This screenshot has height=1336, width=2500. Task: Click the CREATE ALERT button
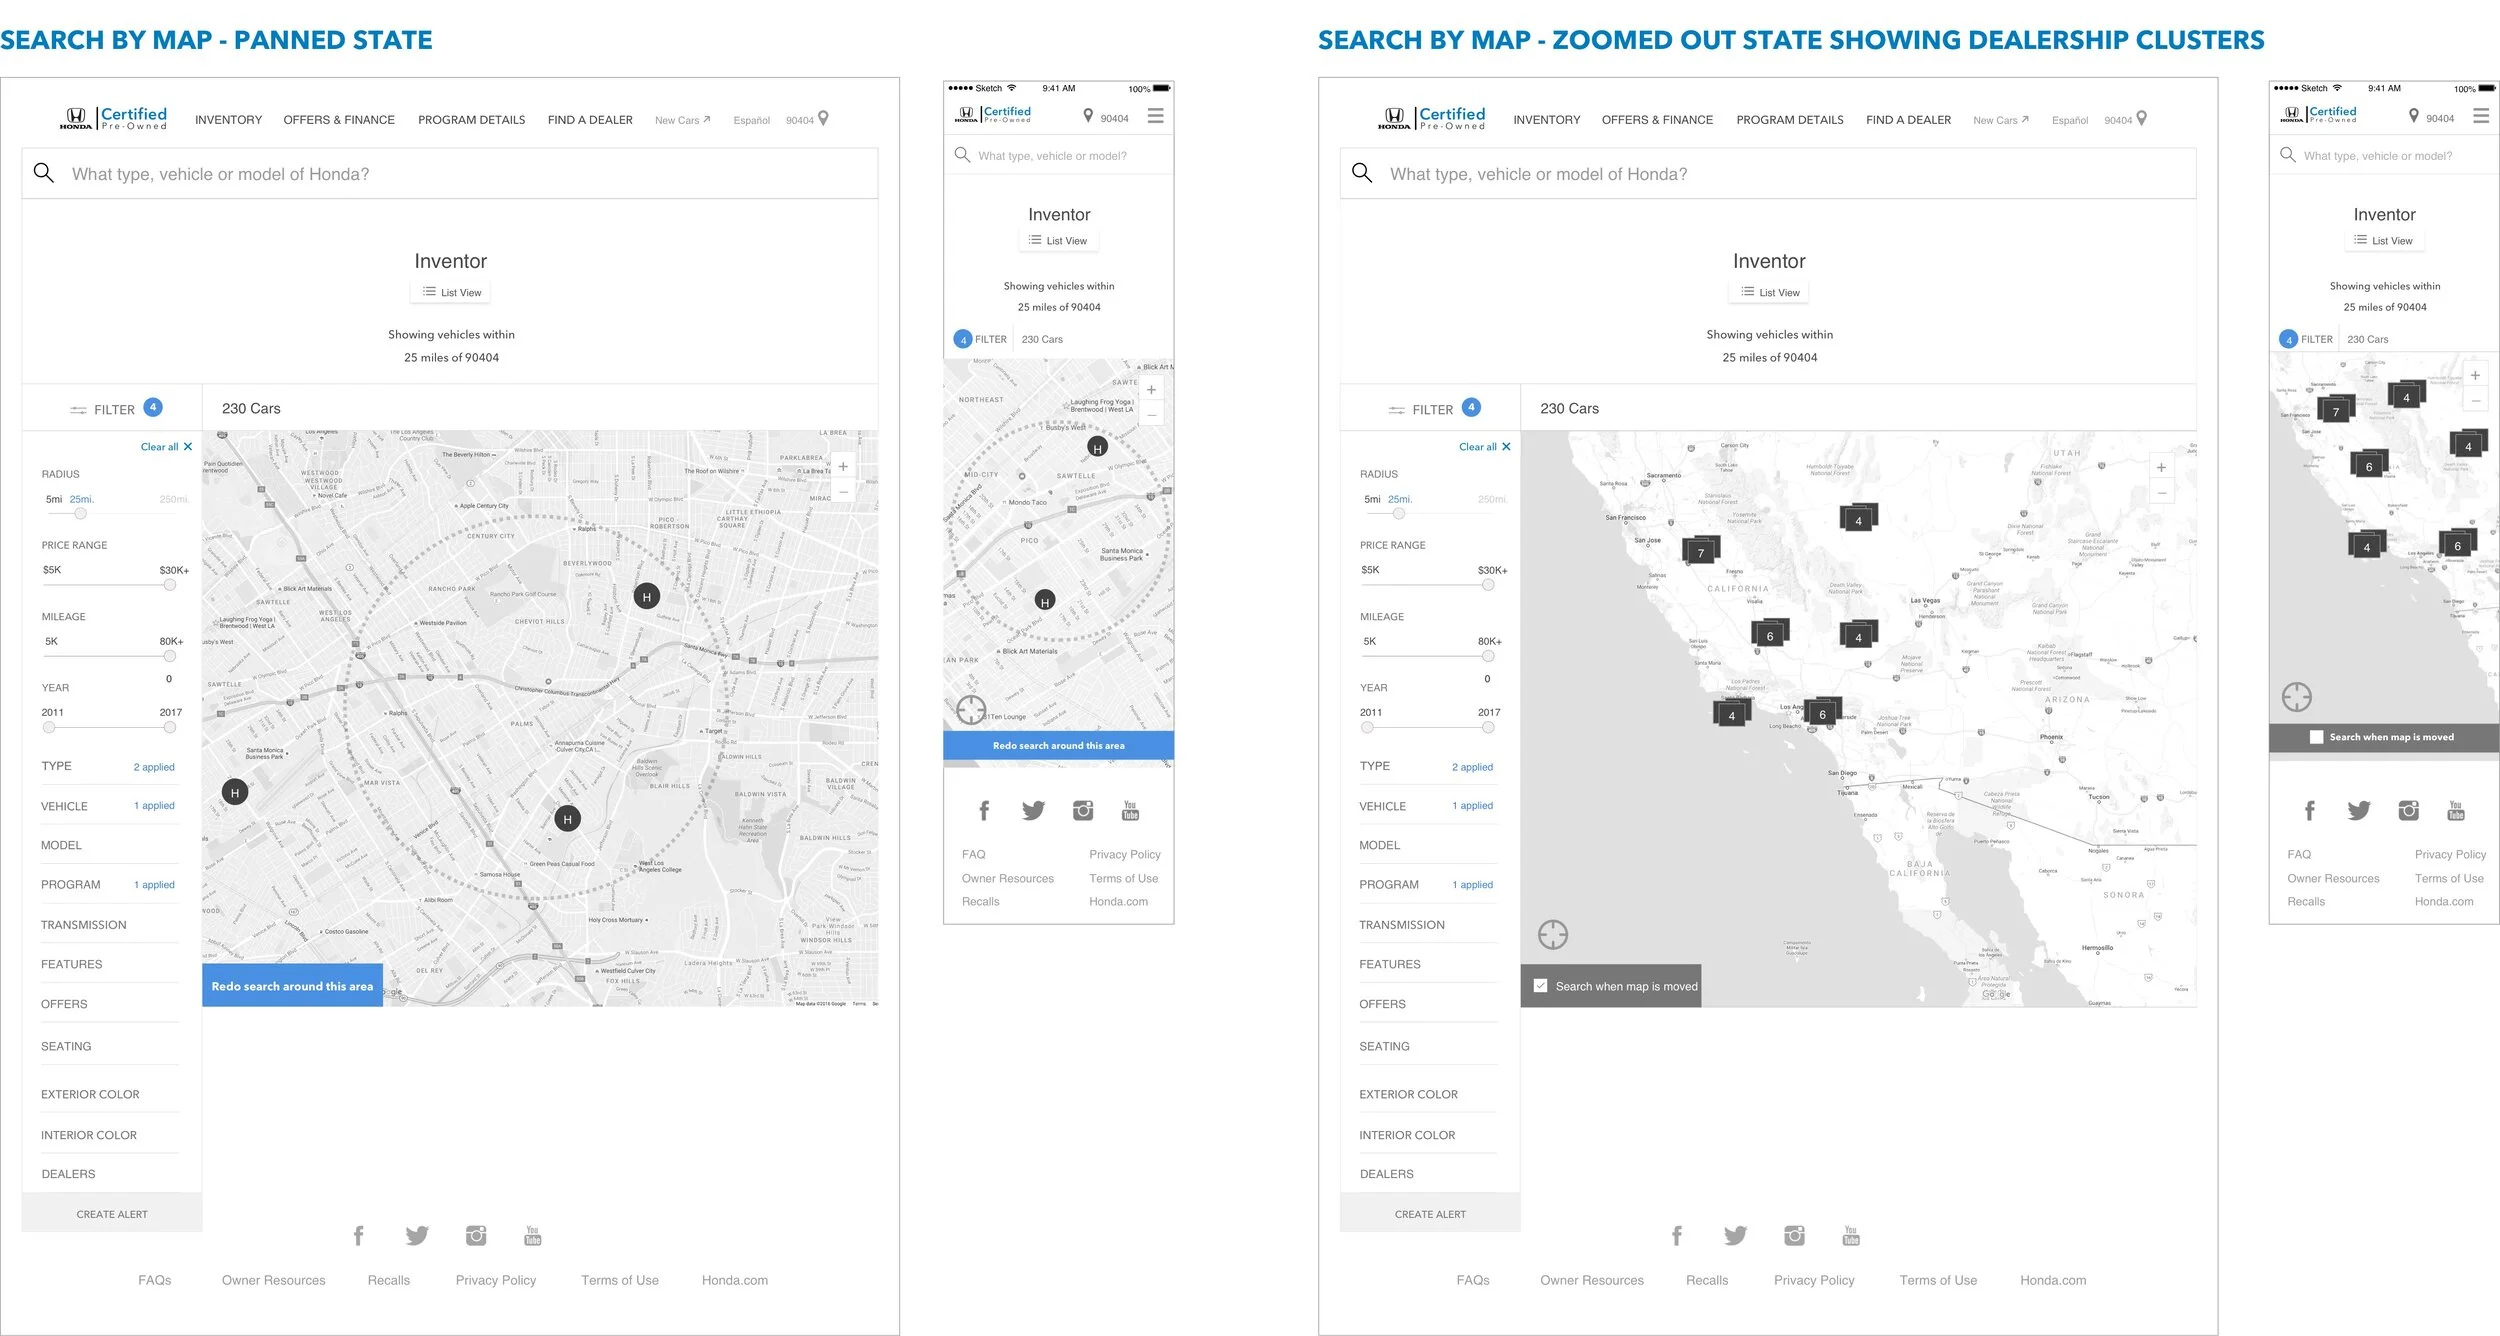[x=111, y=1213]
